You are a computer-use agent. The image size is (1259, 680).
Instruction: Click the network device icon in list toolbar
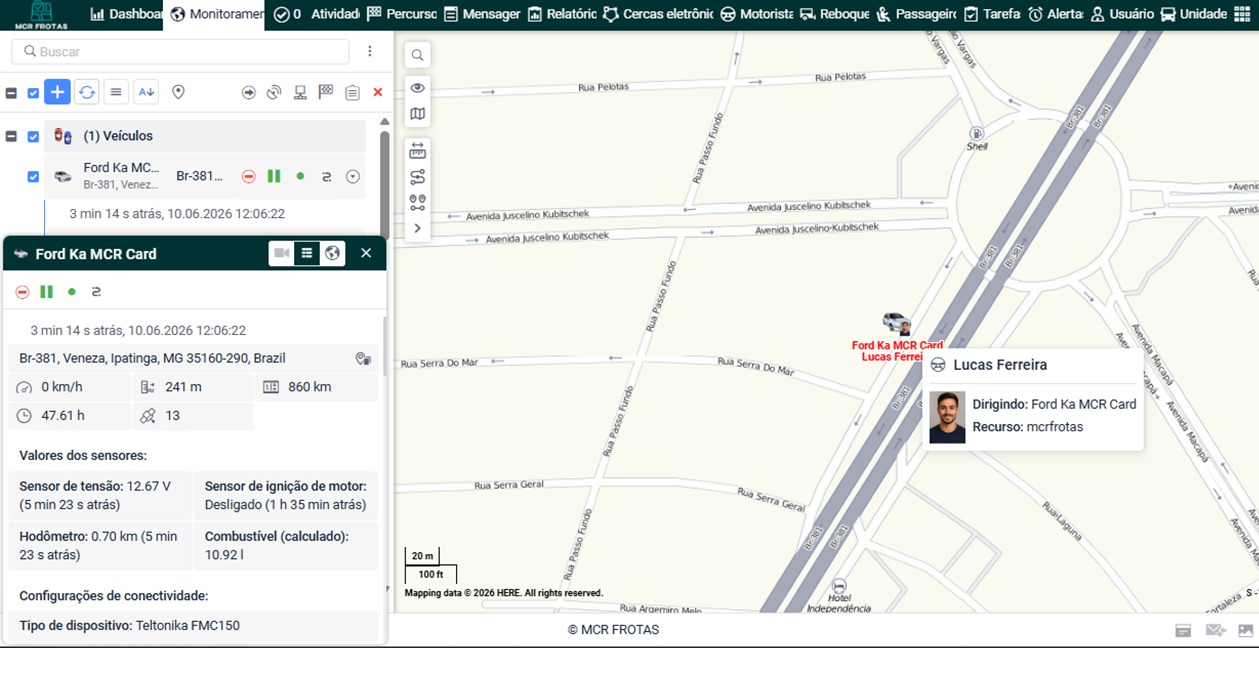(300, 92)
